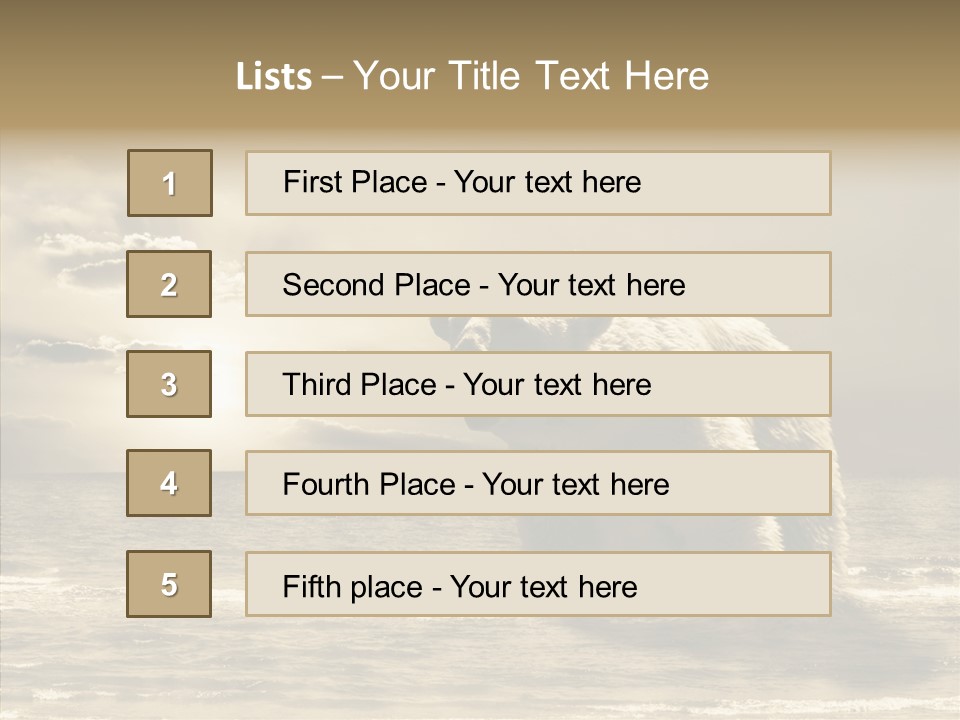Click the 'First Place - Your text here' box
The height and width of the screenshot is (720, 960).
[538, 183]
